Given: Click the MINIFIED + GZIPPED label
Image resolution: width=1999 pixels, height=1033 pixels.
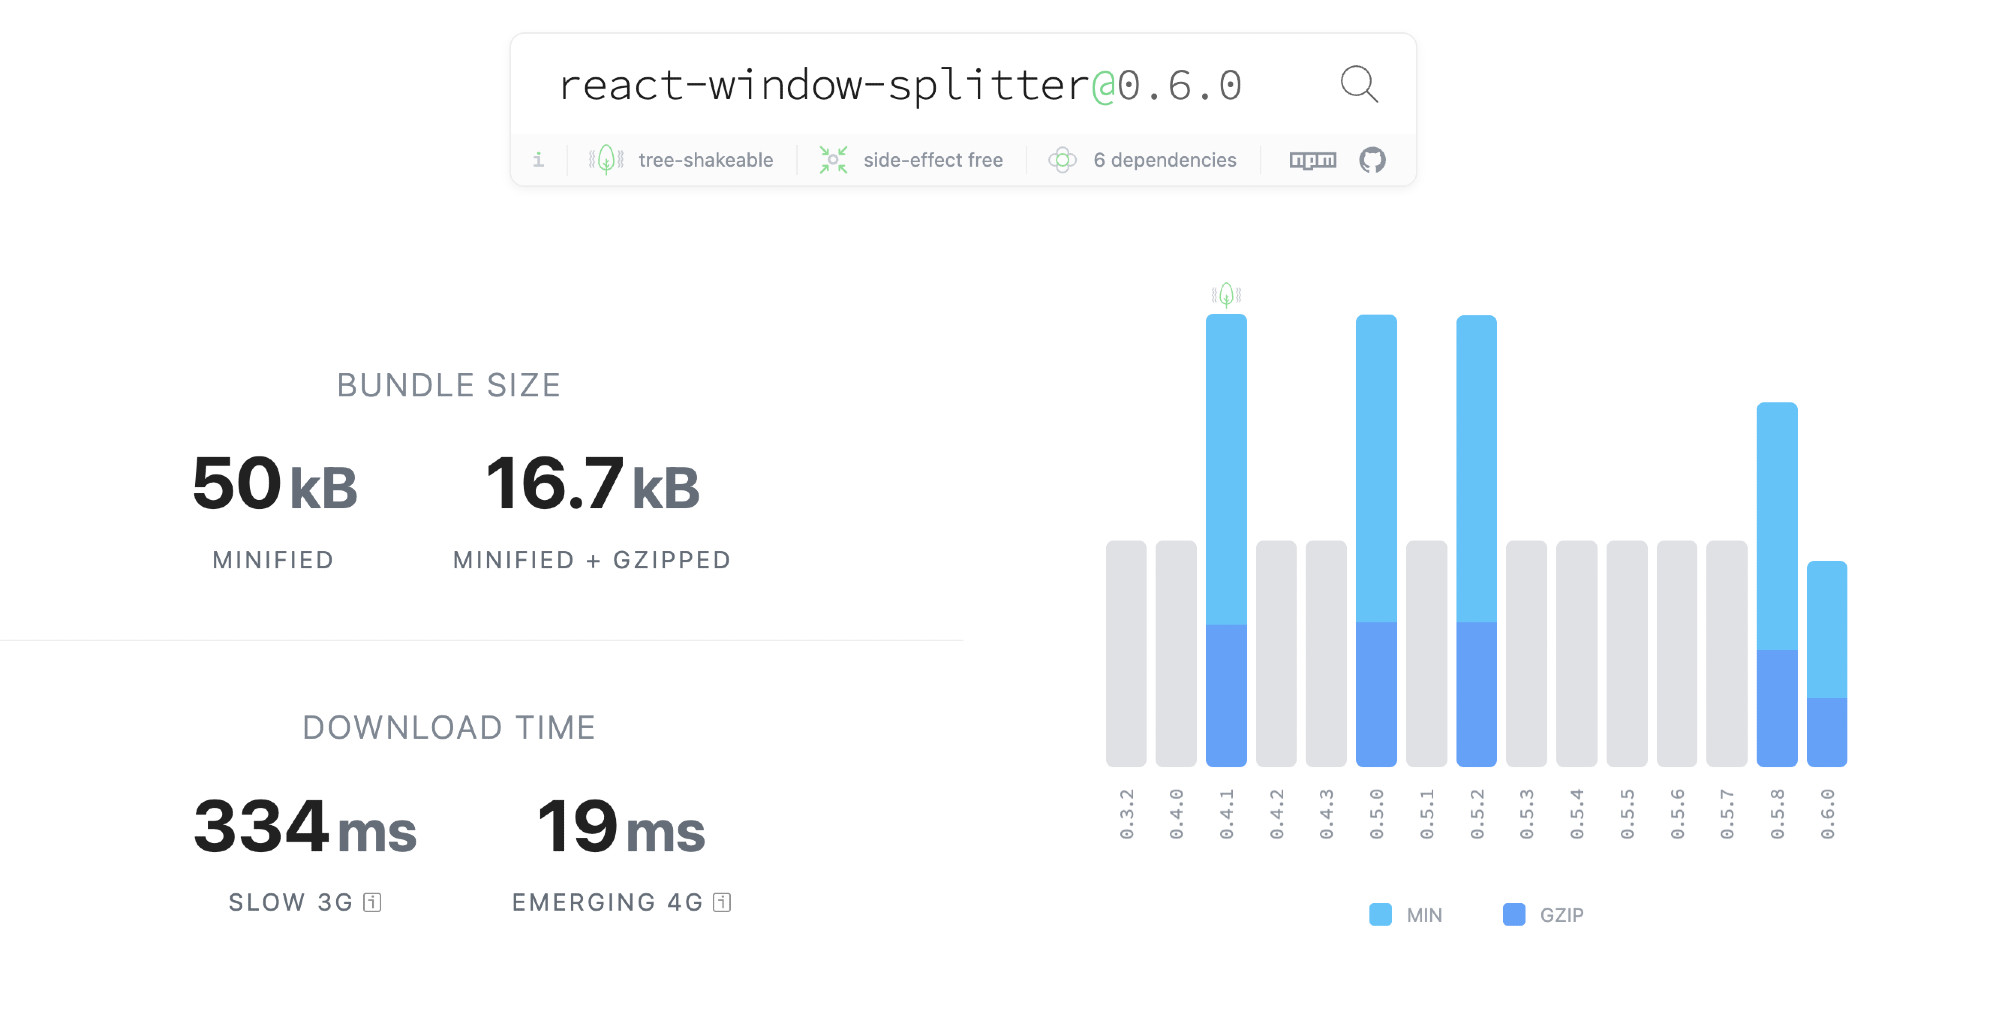Looking at the screenshot, I should coord(592,560).
